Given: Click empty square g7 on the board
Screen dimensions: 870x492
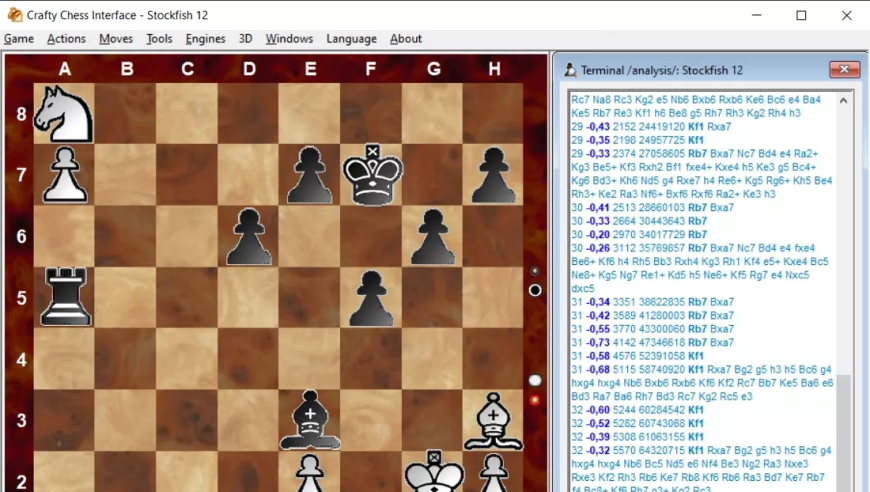Looking at the screenshot, I should click(x=432, y=175).
